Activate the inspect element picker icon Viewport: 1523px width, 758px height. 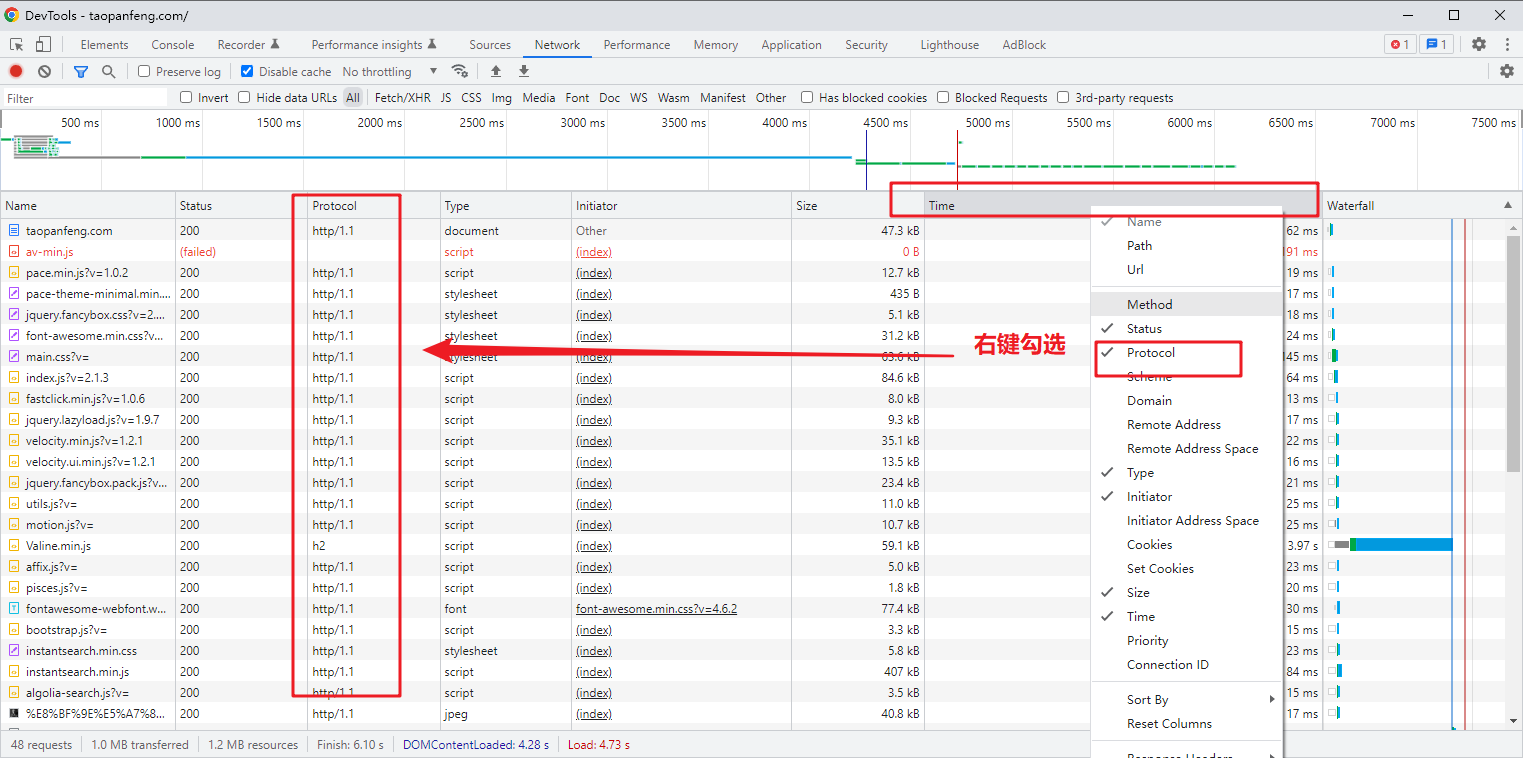17,44
